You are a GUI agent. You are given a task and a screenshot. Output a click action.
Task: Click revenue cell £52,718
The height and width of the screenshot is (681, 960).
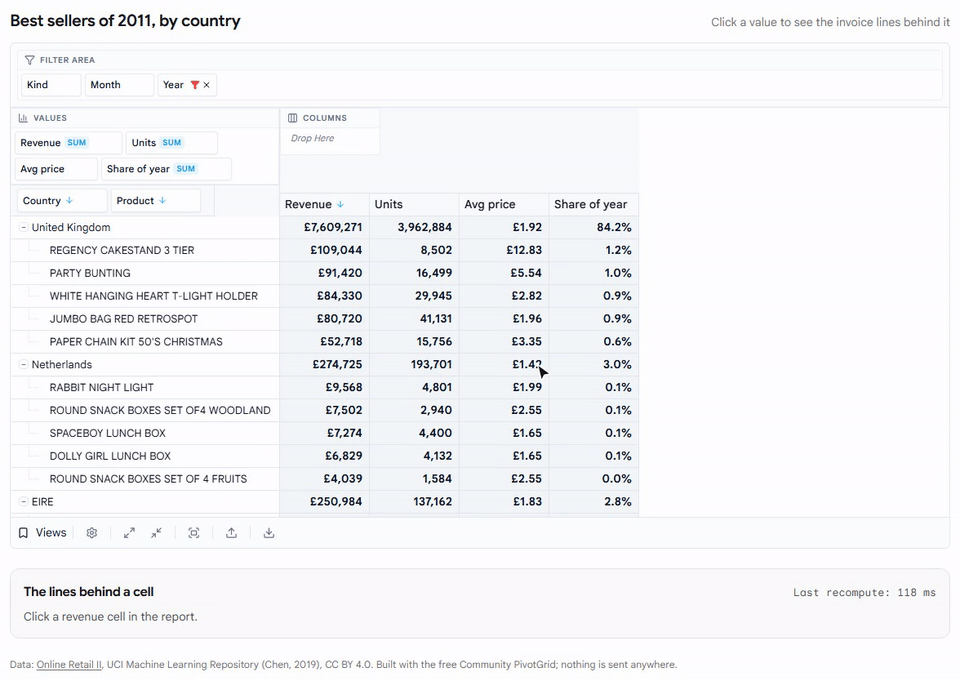(x=324, y=342)
